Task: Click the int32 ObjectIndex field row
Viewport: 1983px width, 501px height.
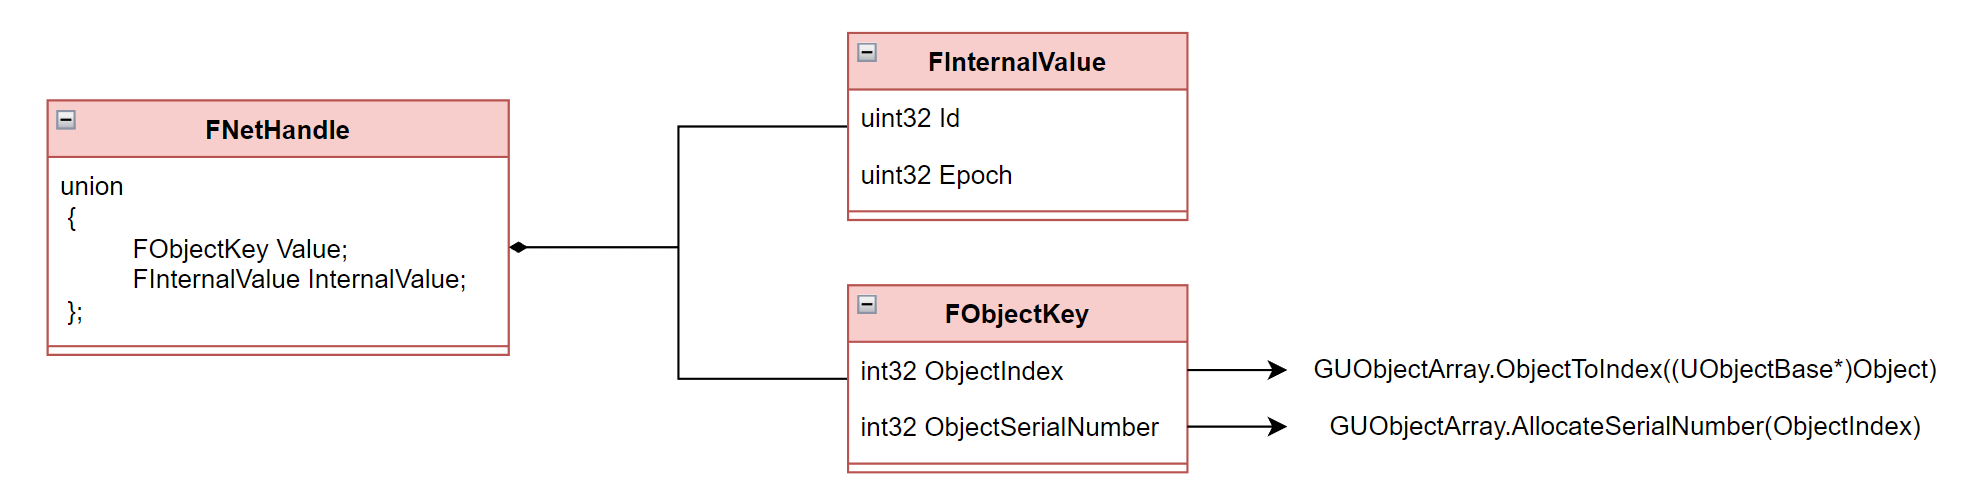Action: (1016, 371)
